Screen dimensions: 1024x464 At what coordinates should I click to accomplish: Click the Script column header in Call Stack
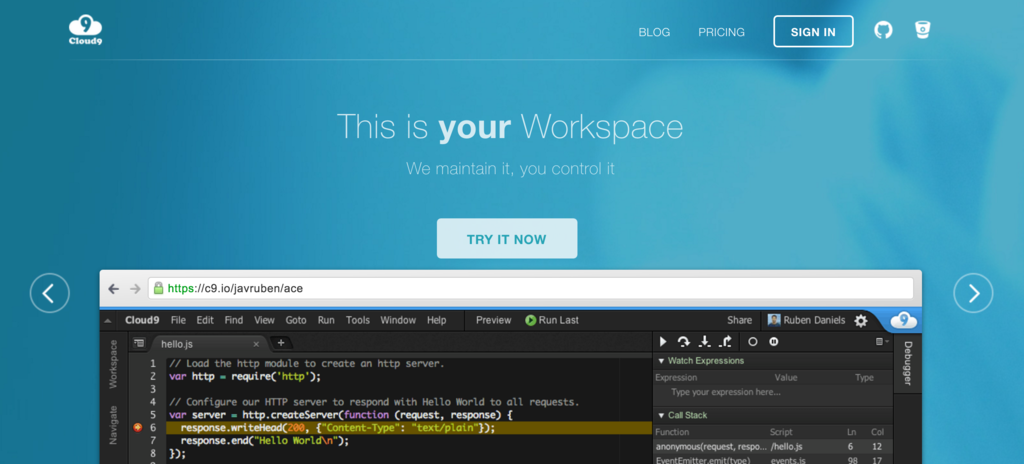pos(782,432)
